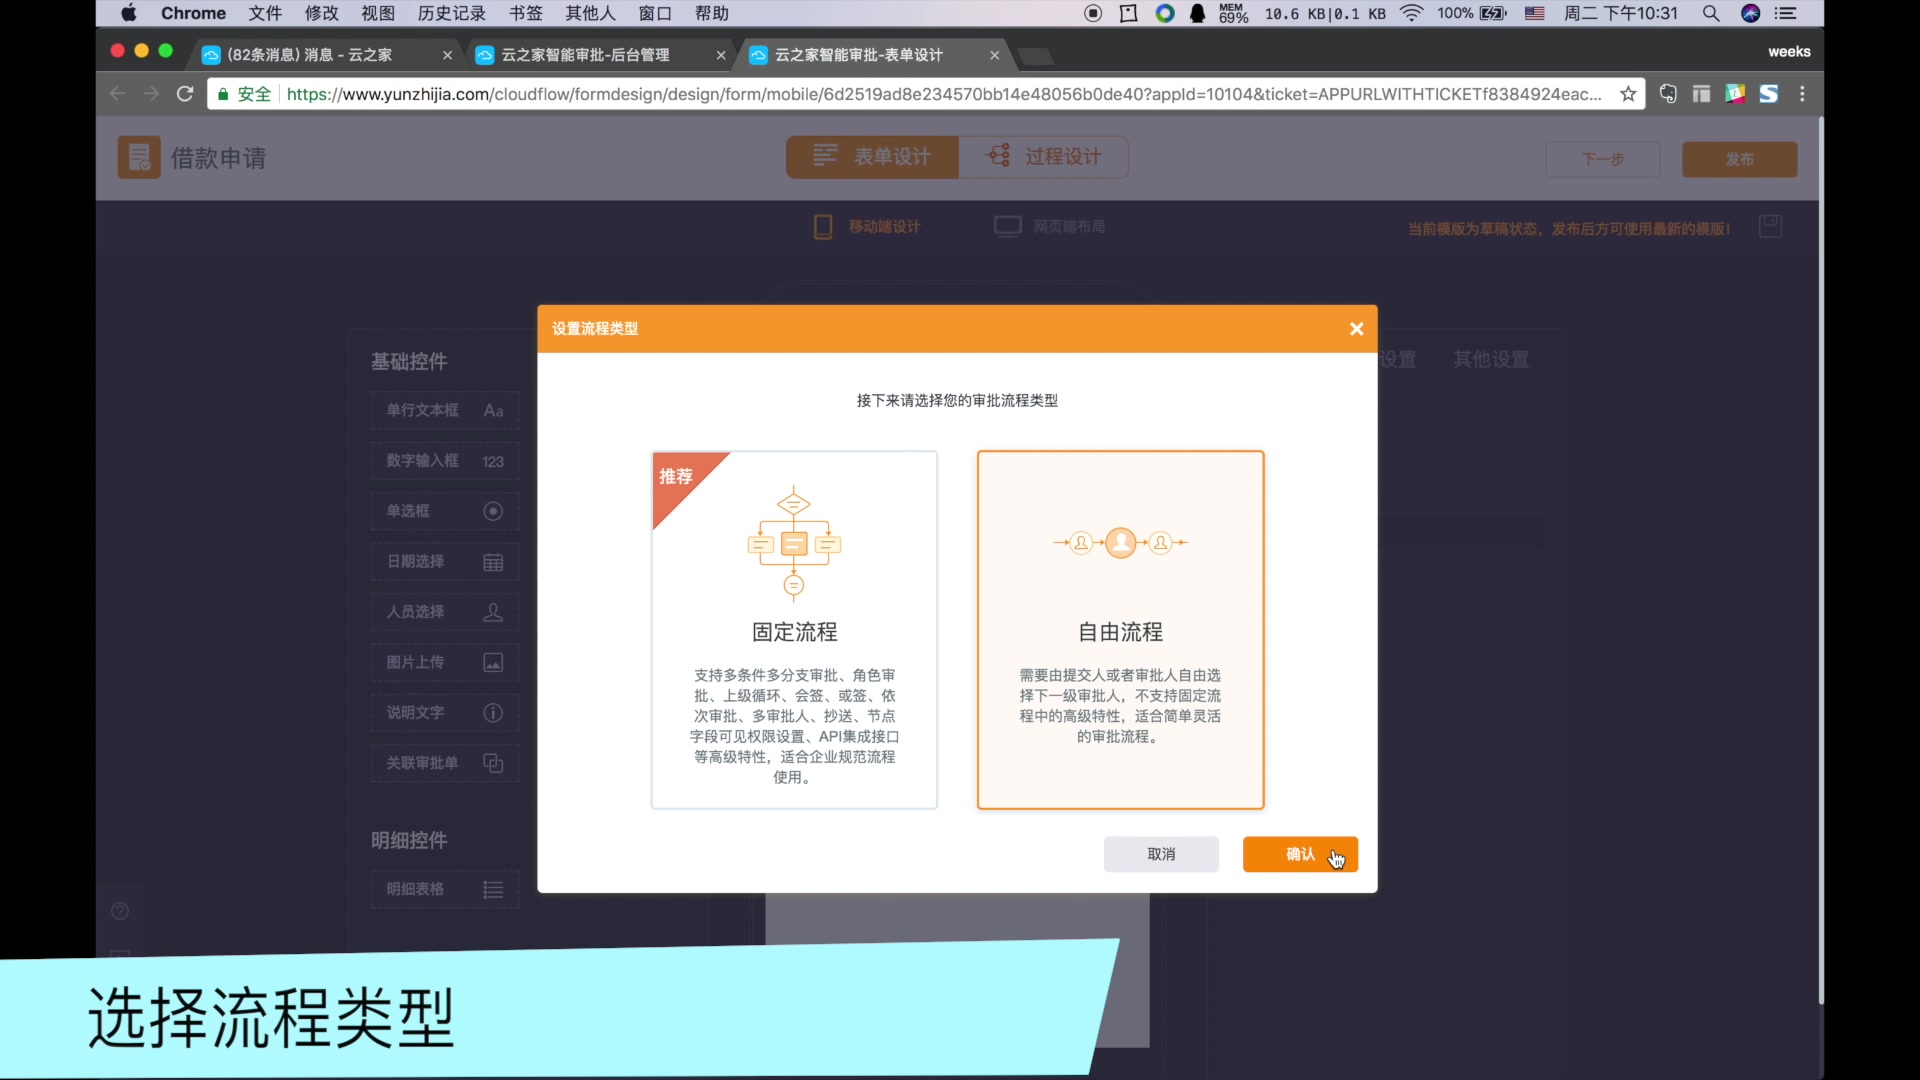Viewport: 1920px width, 1080px height.
Task: Click the 下一步 button
Action: (1603, 159)
